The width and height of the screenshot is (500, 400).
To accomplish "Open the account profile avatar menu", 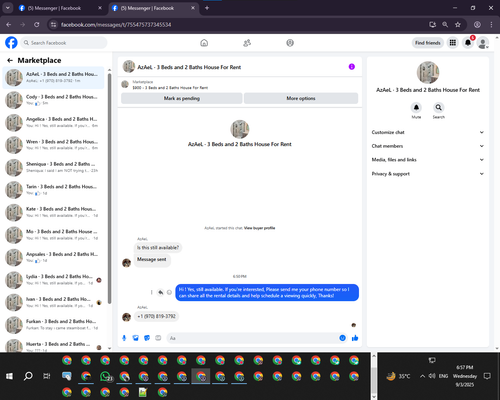I will [x=483, y=43].
